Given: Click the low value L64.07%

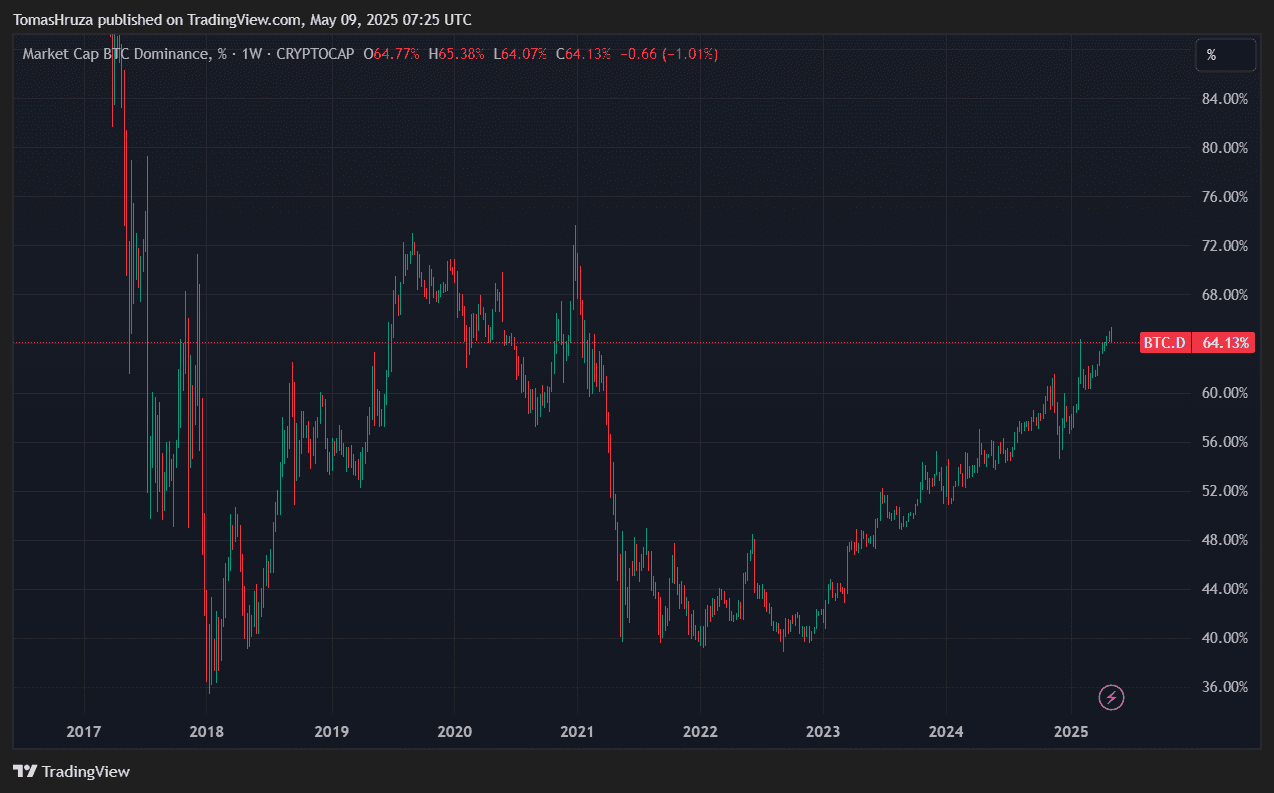Looking at the screenshot, I should (x=523, y=54).
